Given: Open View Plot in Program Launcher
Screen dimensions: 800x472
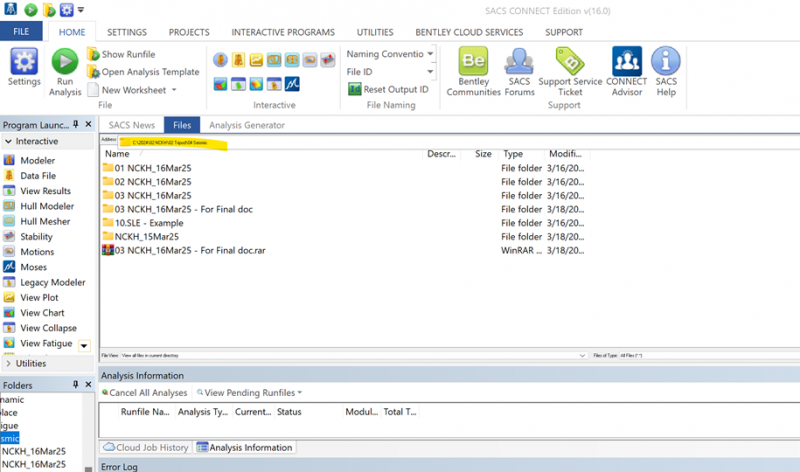Looking at the screenshot, I should pyautogui.click(x=39, y=297).
